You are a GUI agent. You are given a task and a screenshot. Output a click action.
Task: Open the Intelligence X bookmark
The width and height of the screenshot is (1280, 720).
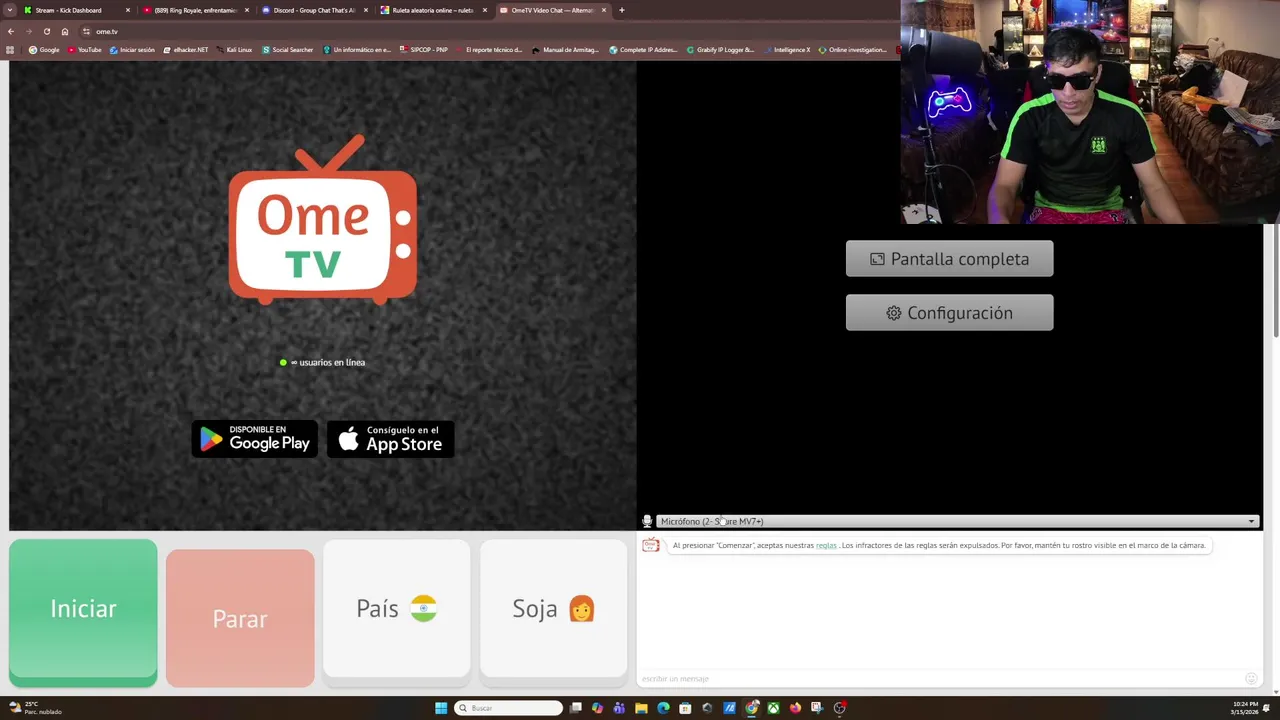(786, 49)
